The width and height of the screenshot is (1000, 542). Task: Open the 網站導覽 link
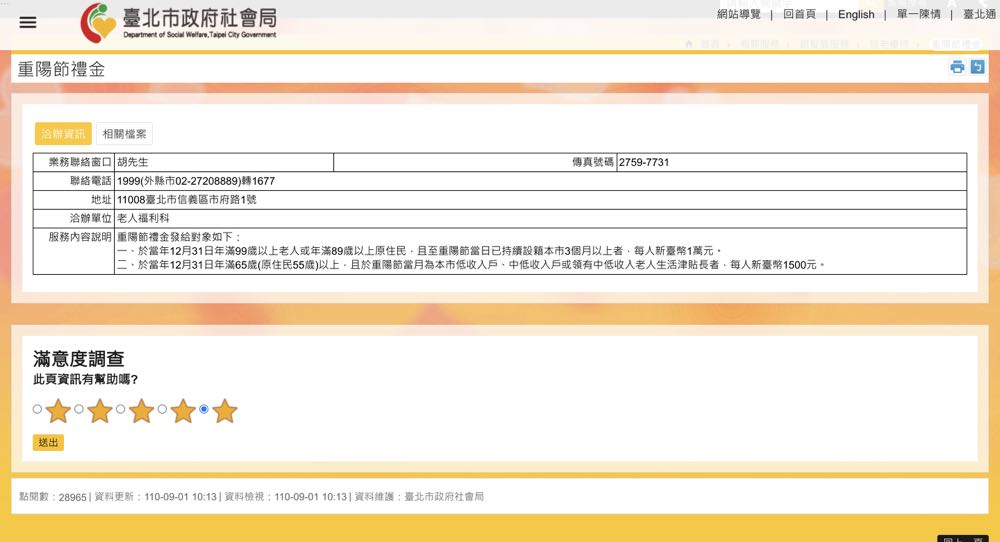click(739, 14)
